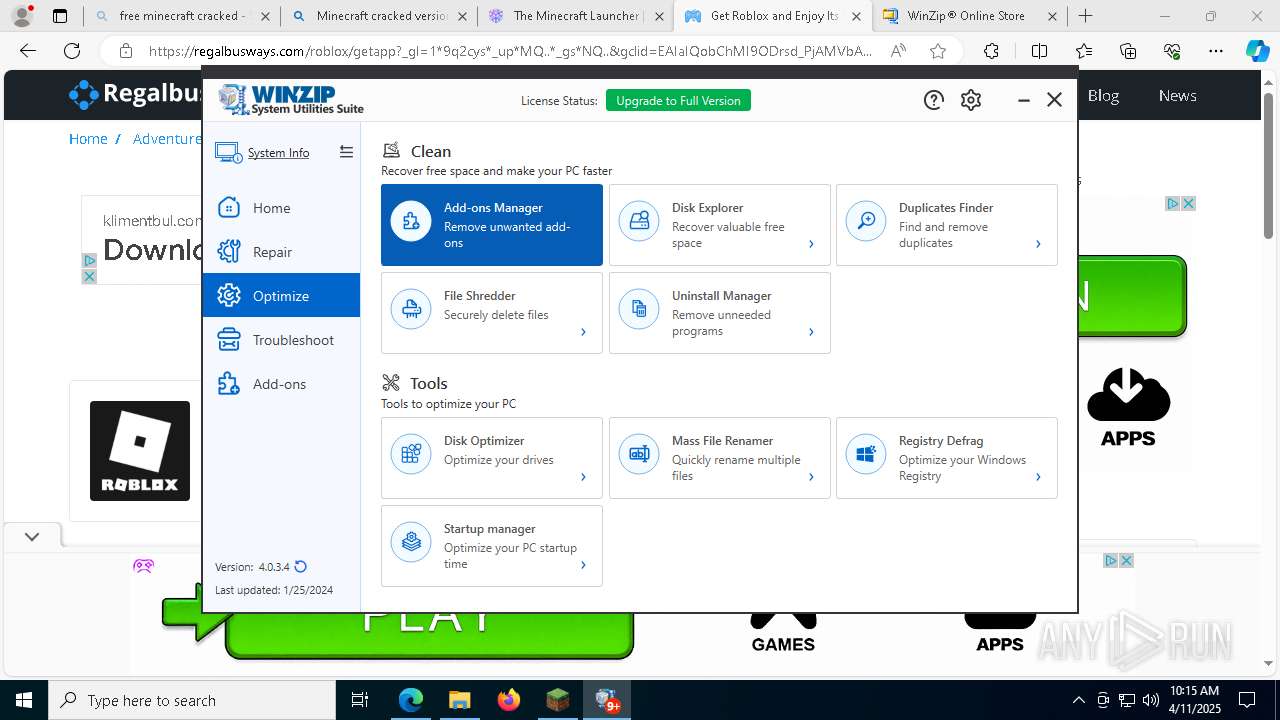Open the Troubleshoot section
1280x720 pixels.
click(281, 340)
